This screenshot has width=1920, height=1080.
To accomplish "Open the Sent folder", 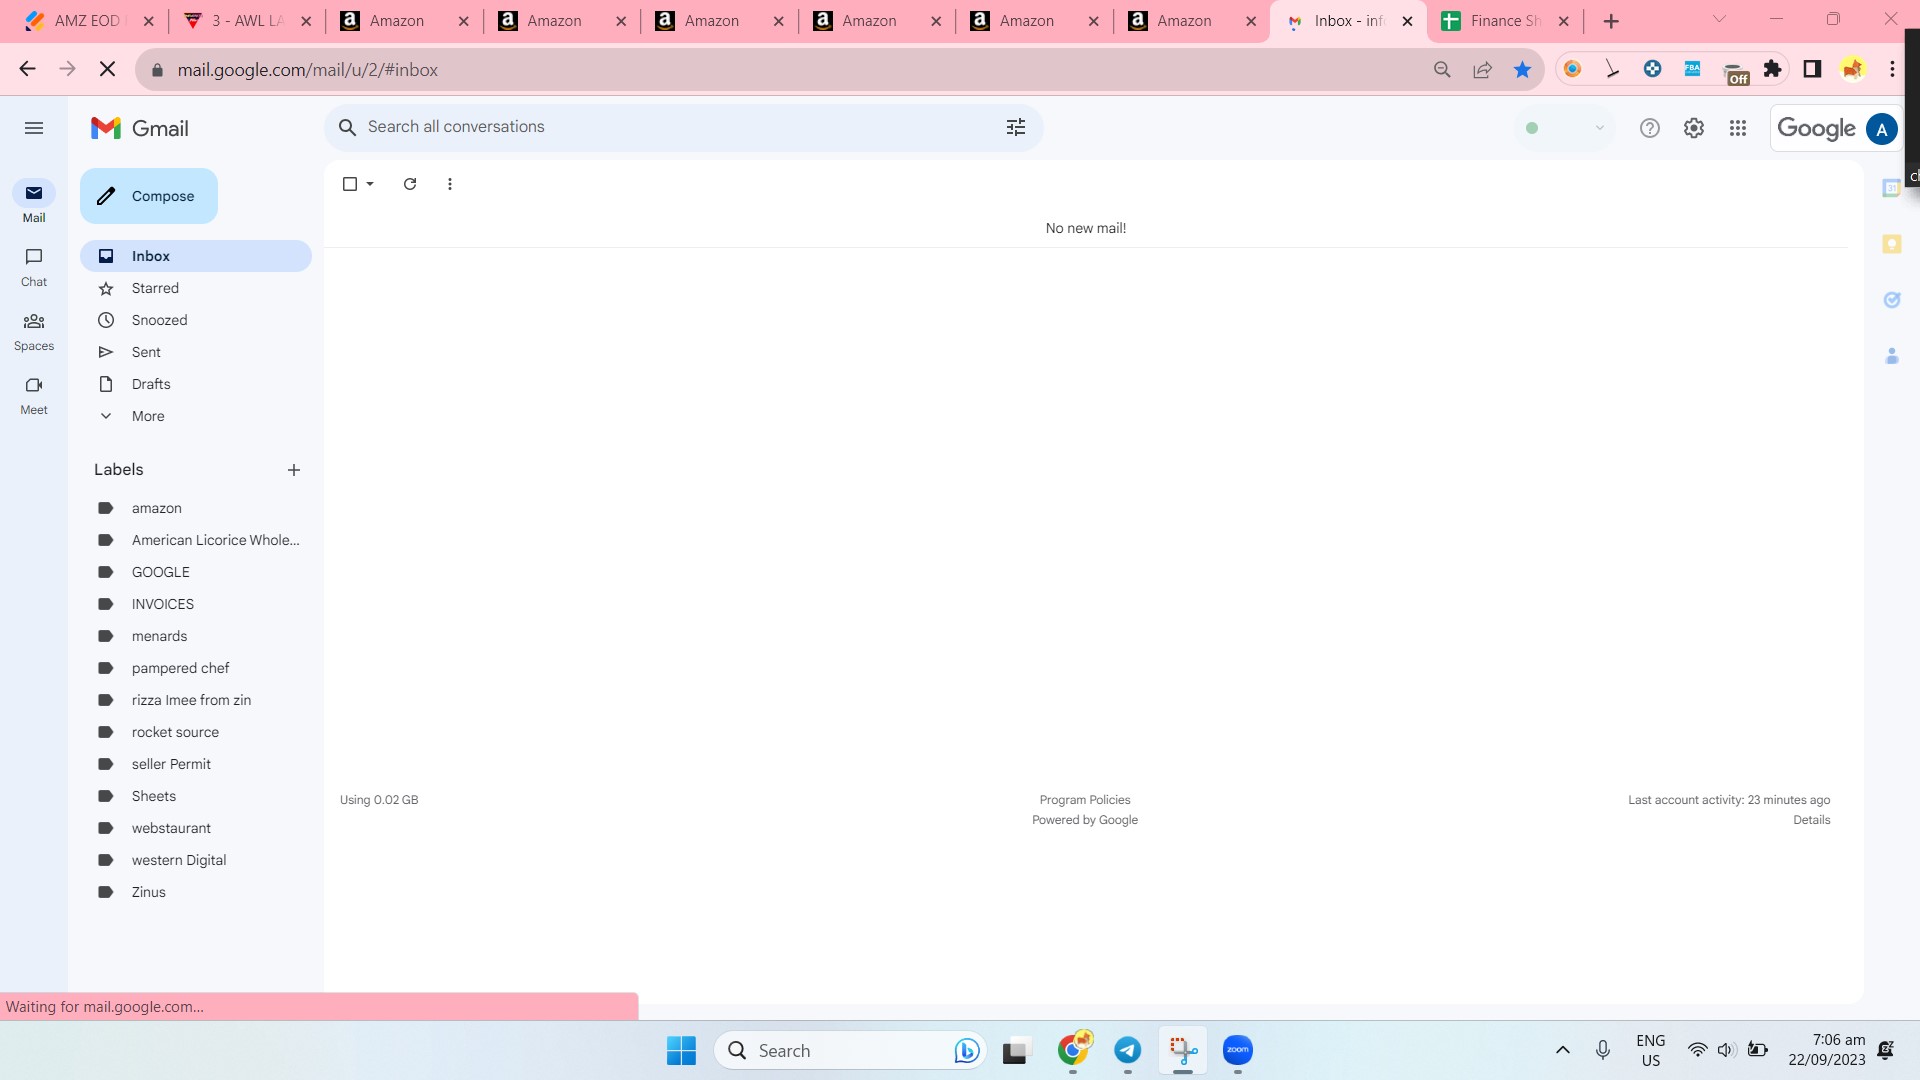I will tap(196, 352).
